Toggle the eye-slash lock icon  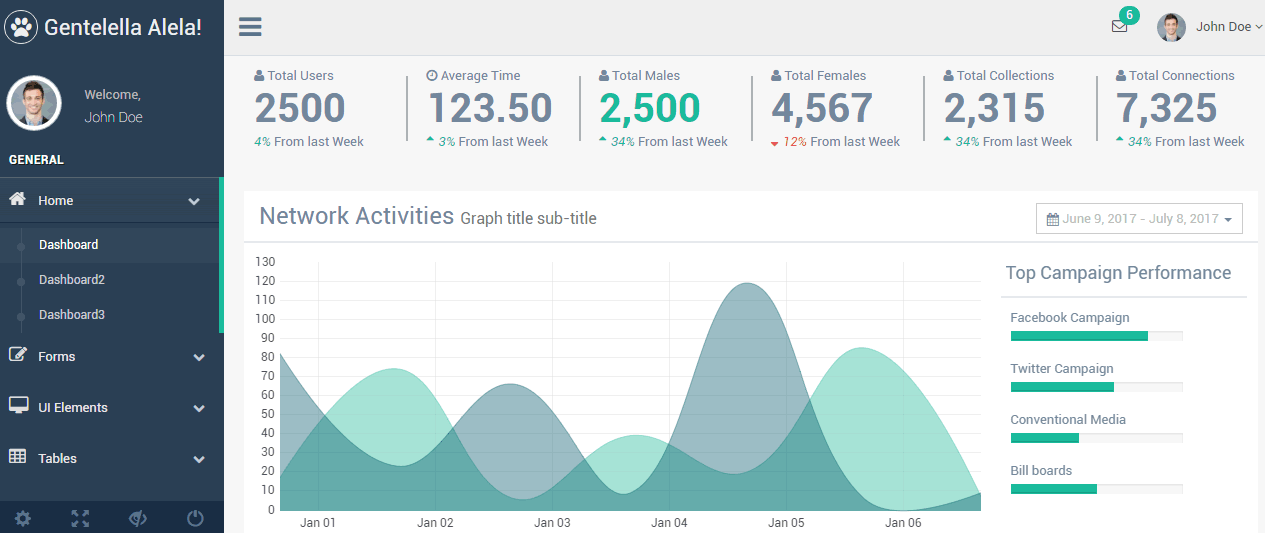[x=138, y=518]
